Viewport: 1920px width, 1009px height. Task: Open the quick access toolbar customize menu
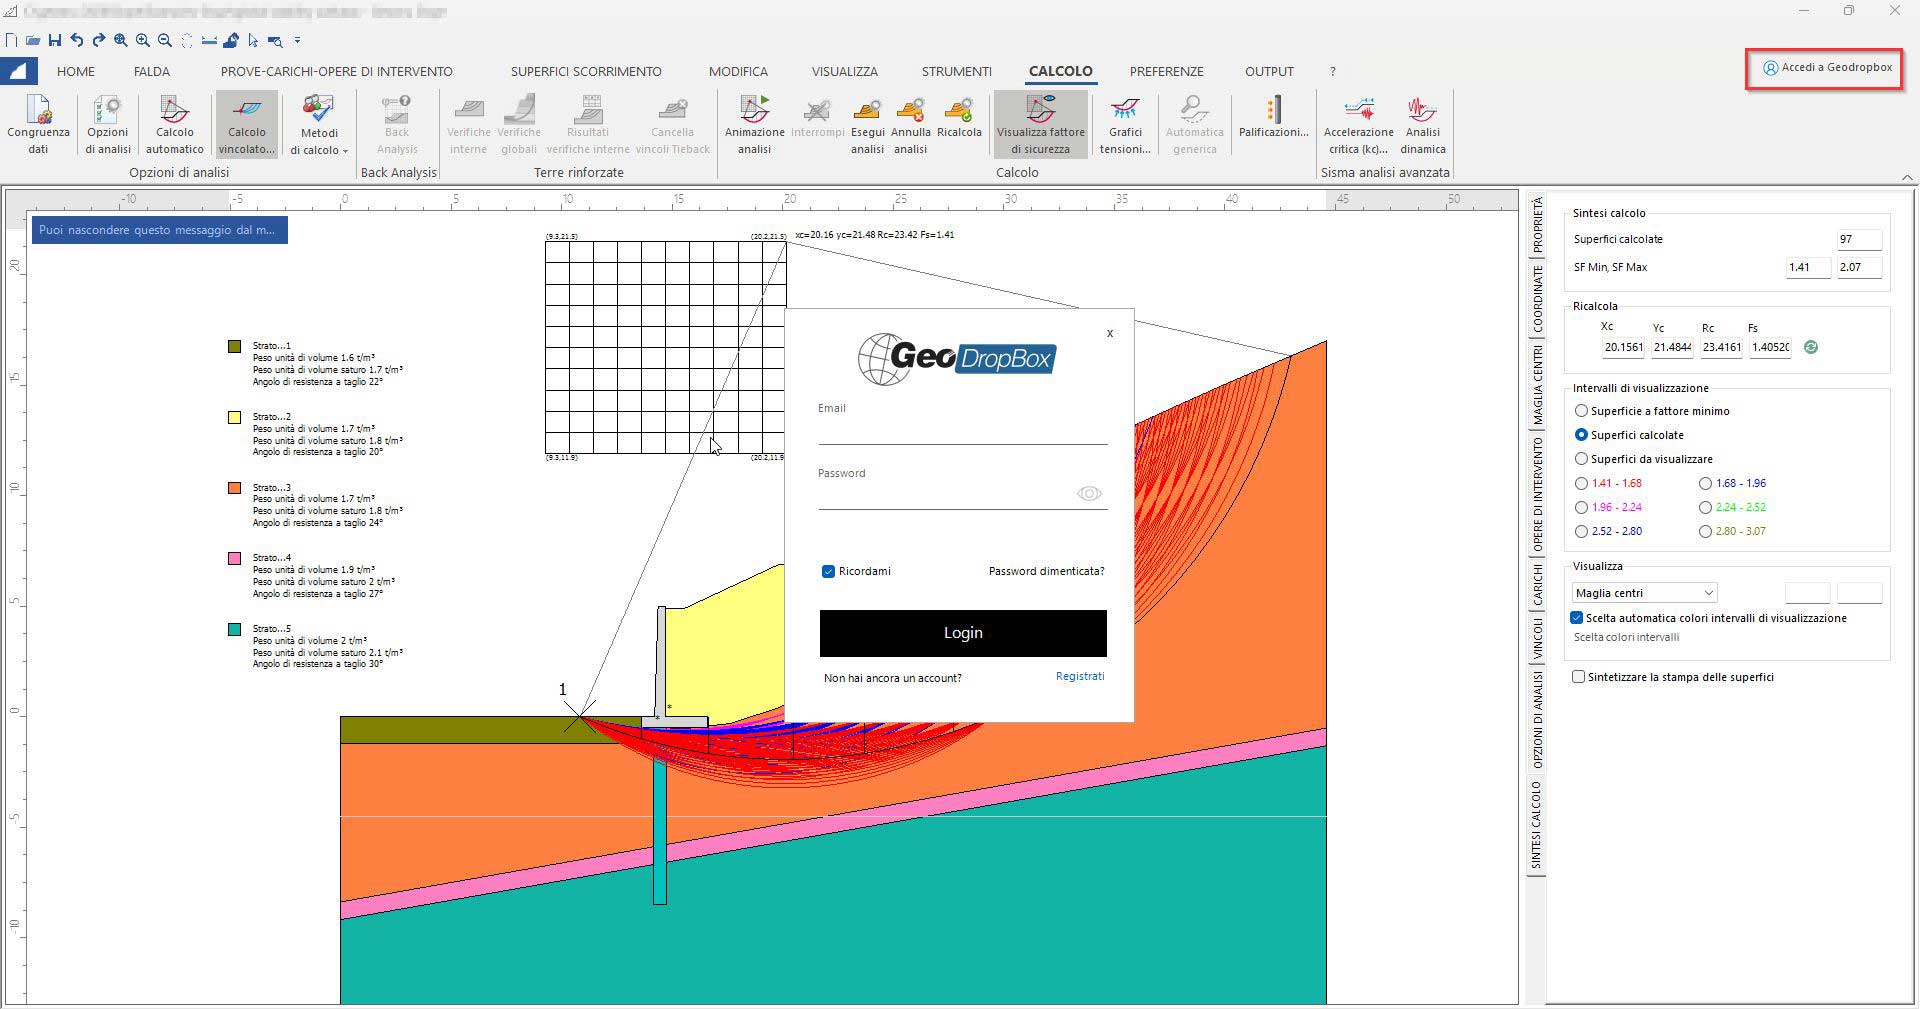[296, 41]
